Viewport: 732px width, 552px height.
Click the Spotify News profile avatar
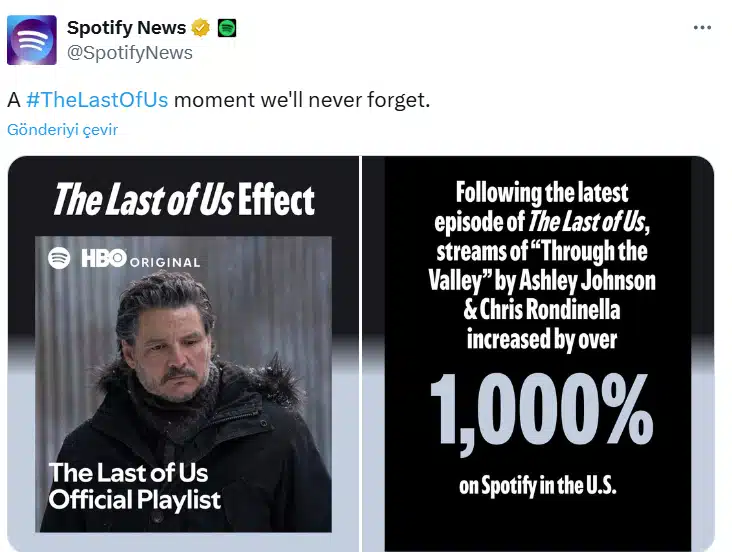coord(32,40)
